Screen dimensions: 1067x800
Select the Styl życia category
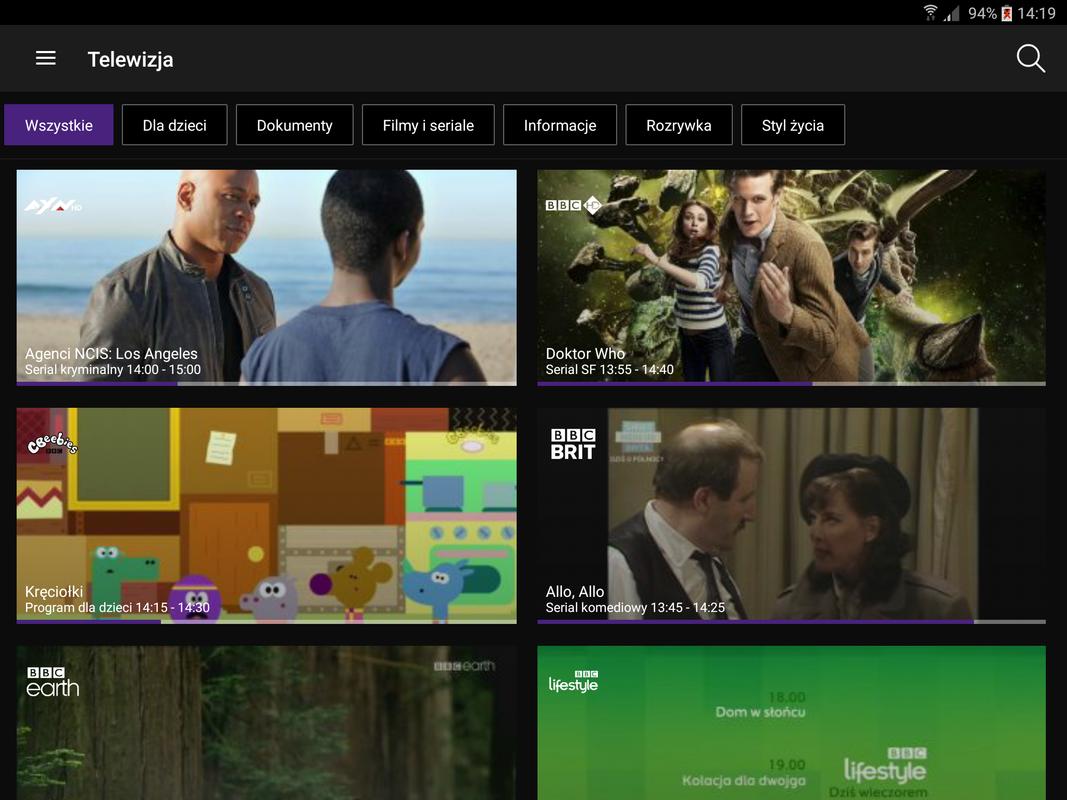point(793,125)
